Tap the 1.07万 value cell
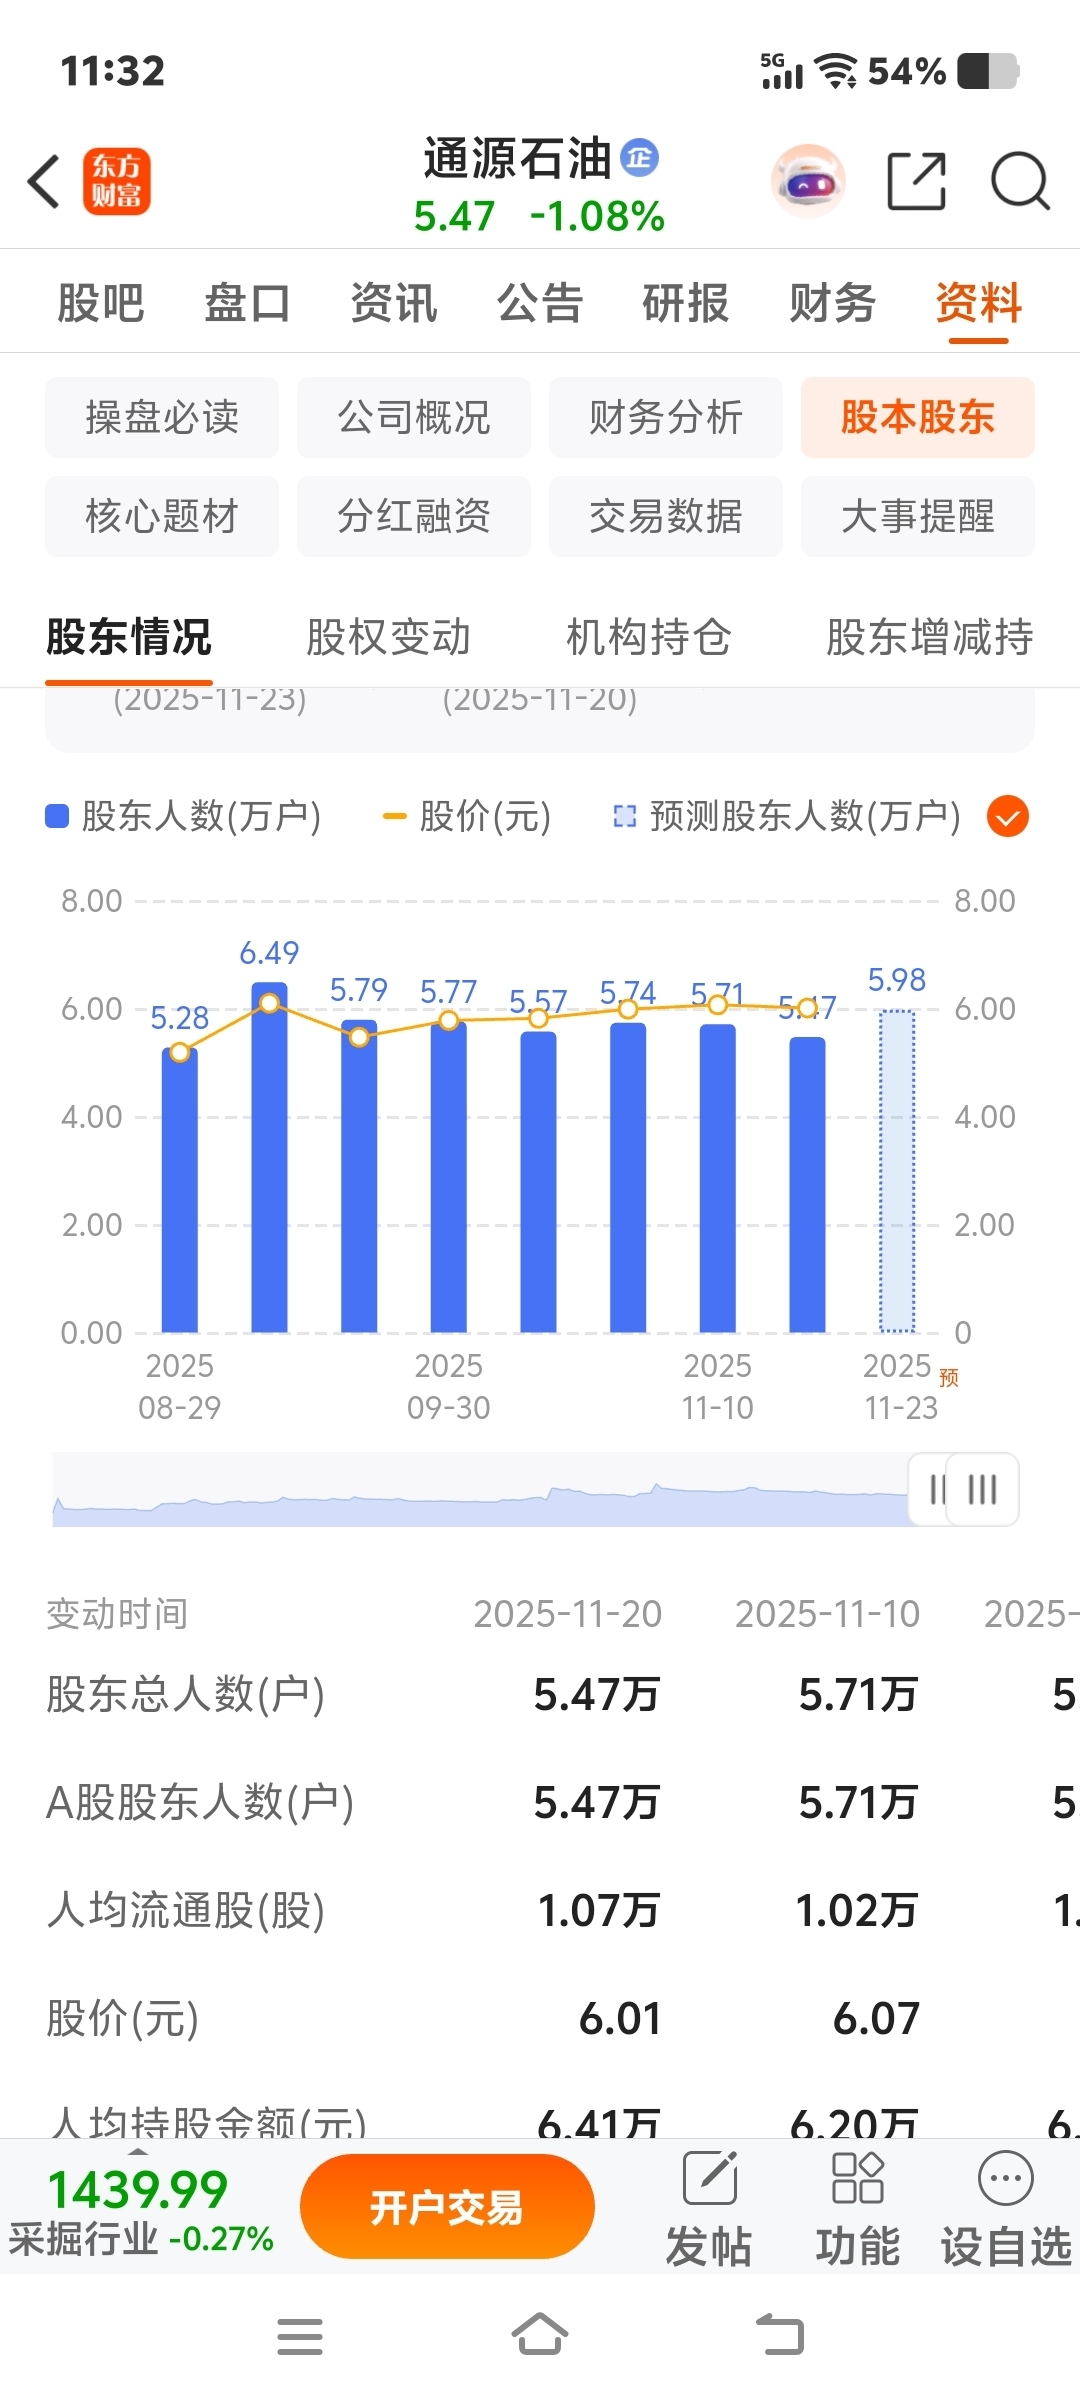1080x2400 pixels. pos(599,1911)
